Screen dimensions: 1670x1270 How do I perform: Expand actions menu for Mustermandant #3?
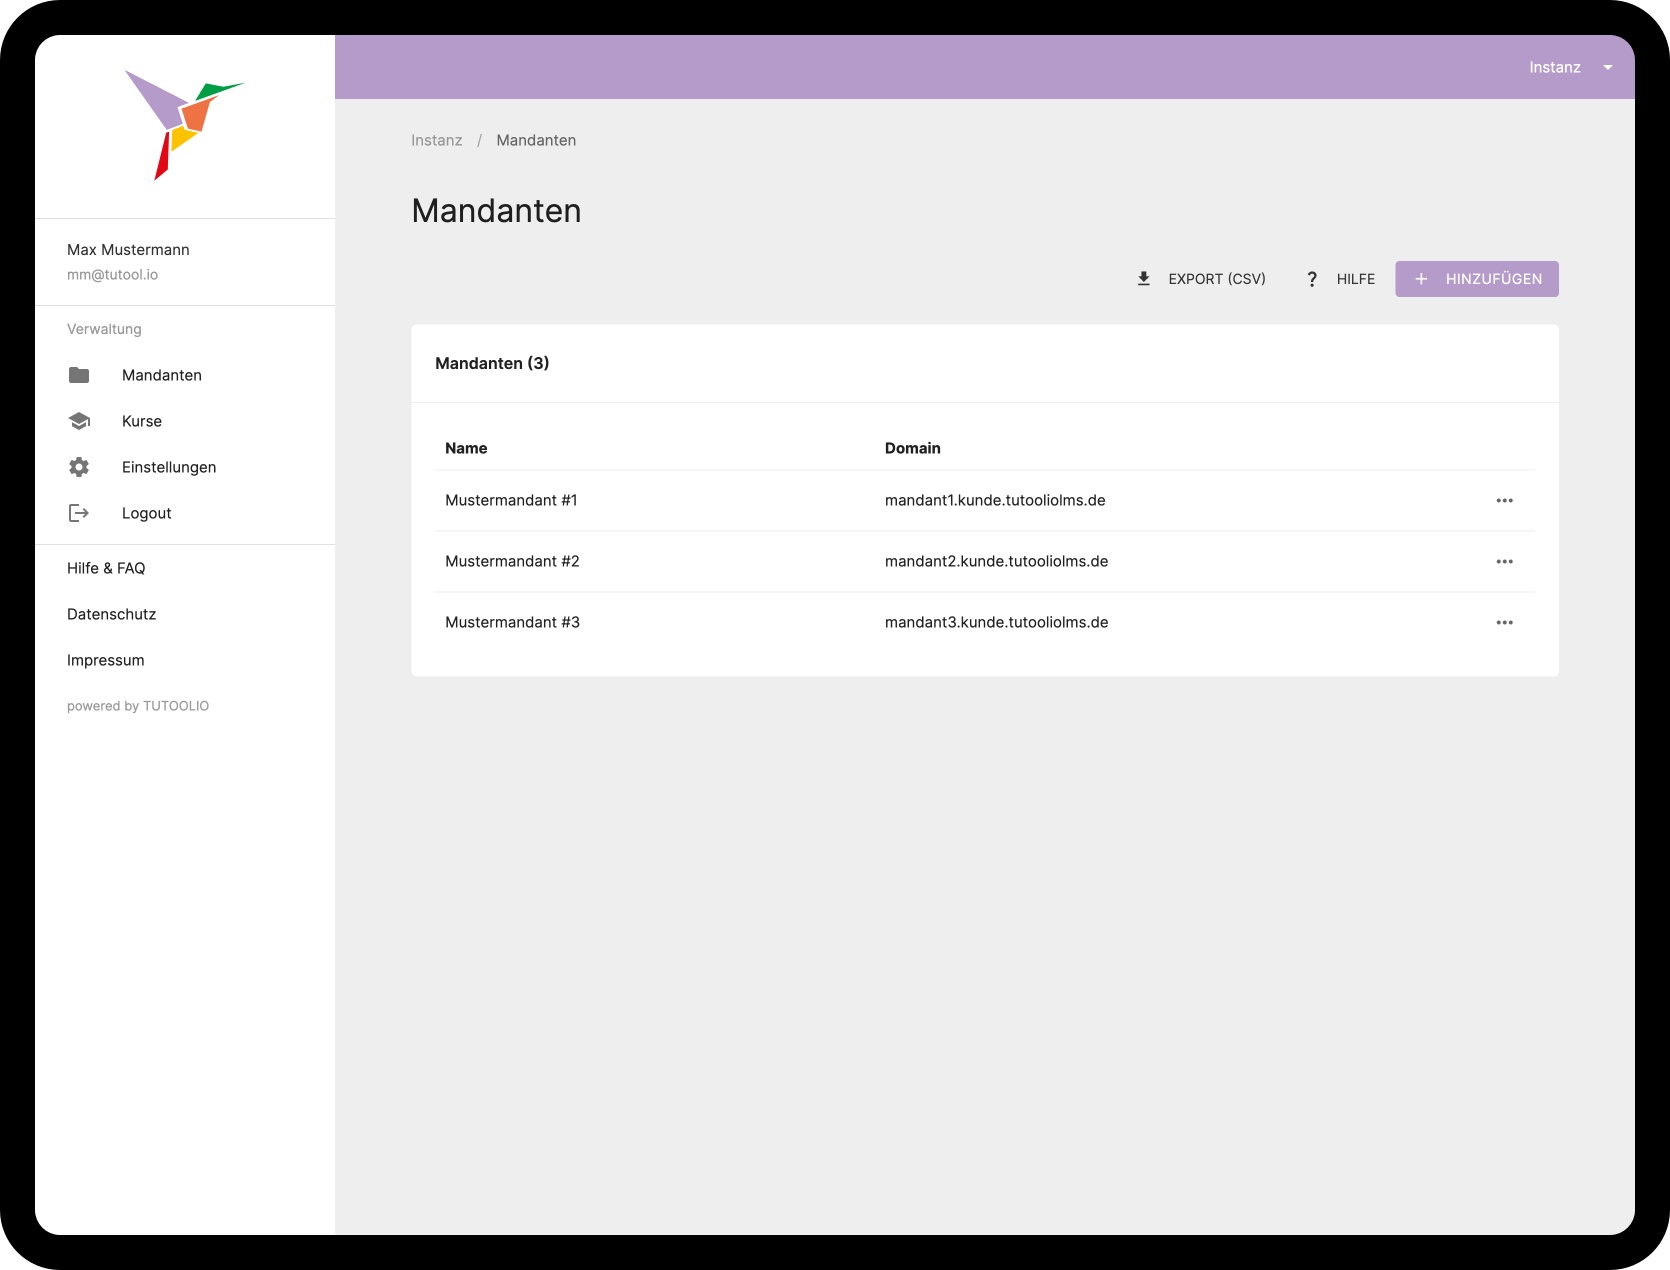click(1504, 622)
